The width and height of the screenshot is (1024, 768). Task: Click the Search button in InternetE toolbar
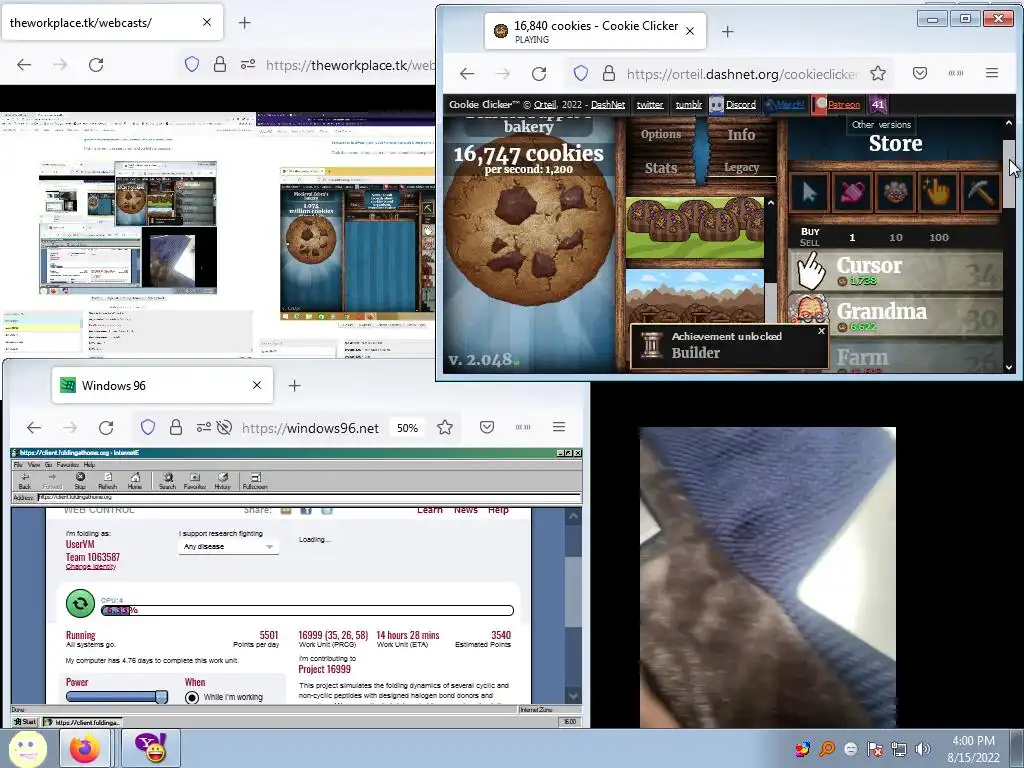pos(167,481)
